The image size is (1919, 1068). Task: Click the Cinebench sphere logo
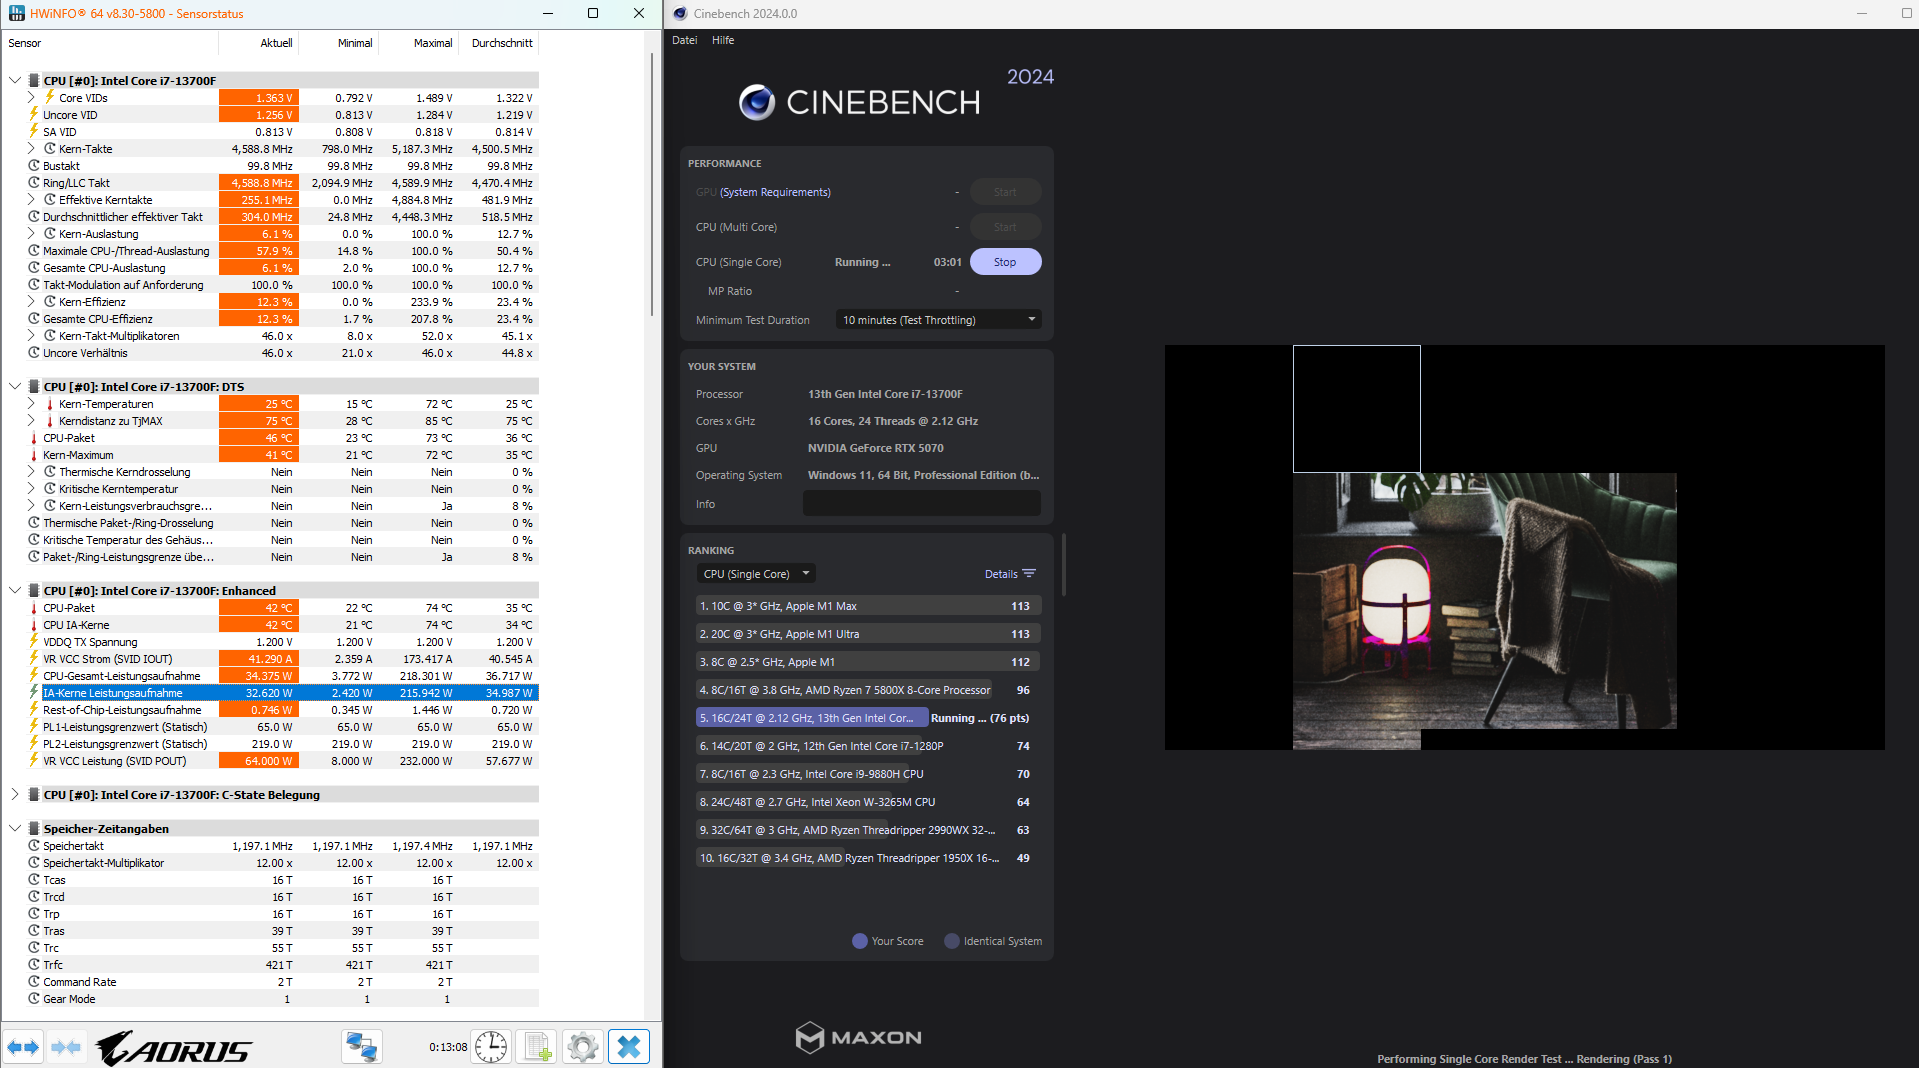coord(757,102)
